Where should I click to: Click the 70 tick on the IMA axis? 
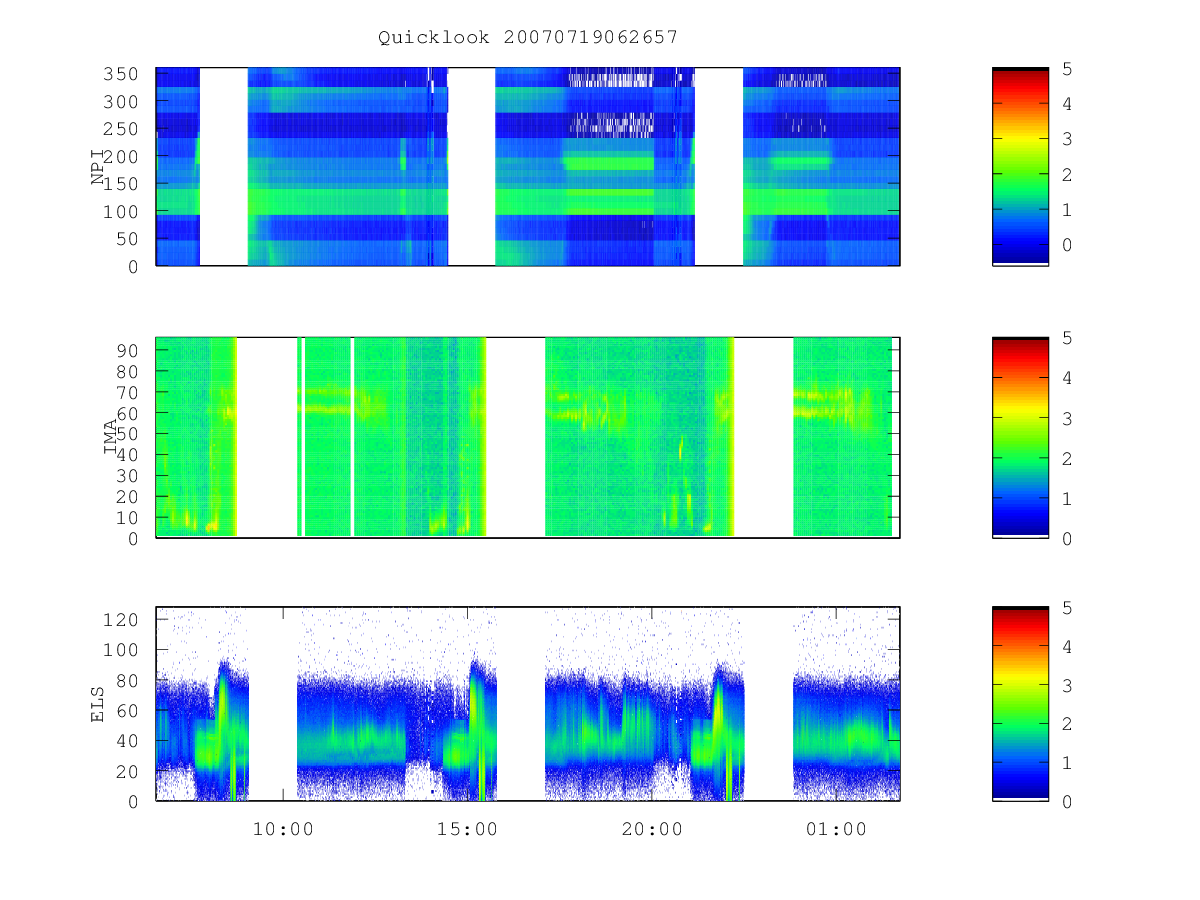pos(128,392)
